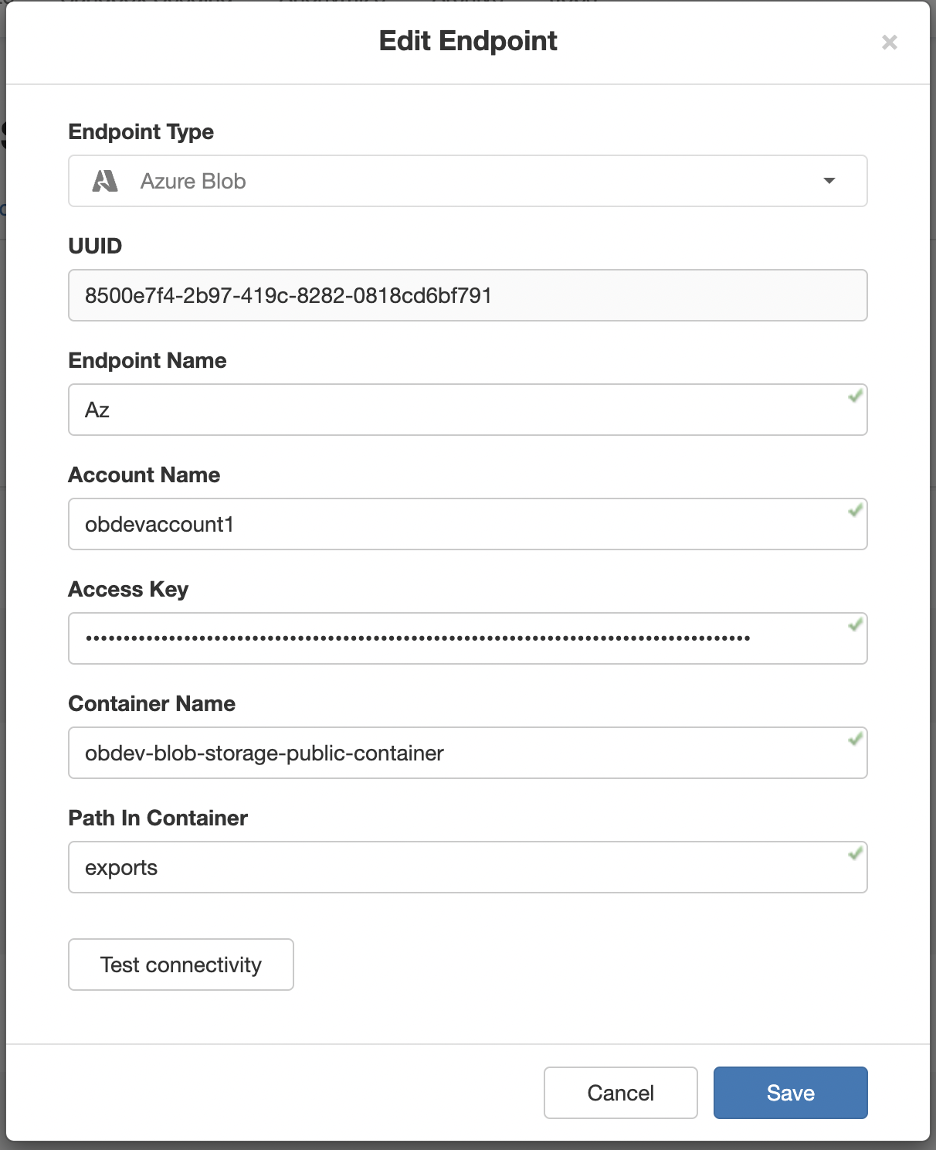Click the green check beside Access Key
The image size is (936, 1150).
[853, 625]
